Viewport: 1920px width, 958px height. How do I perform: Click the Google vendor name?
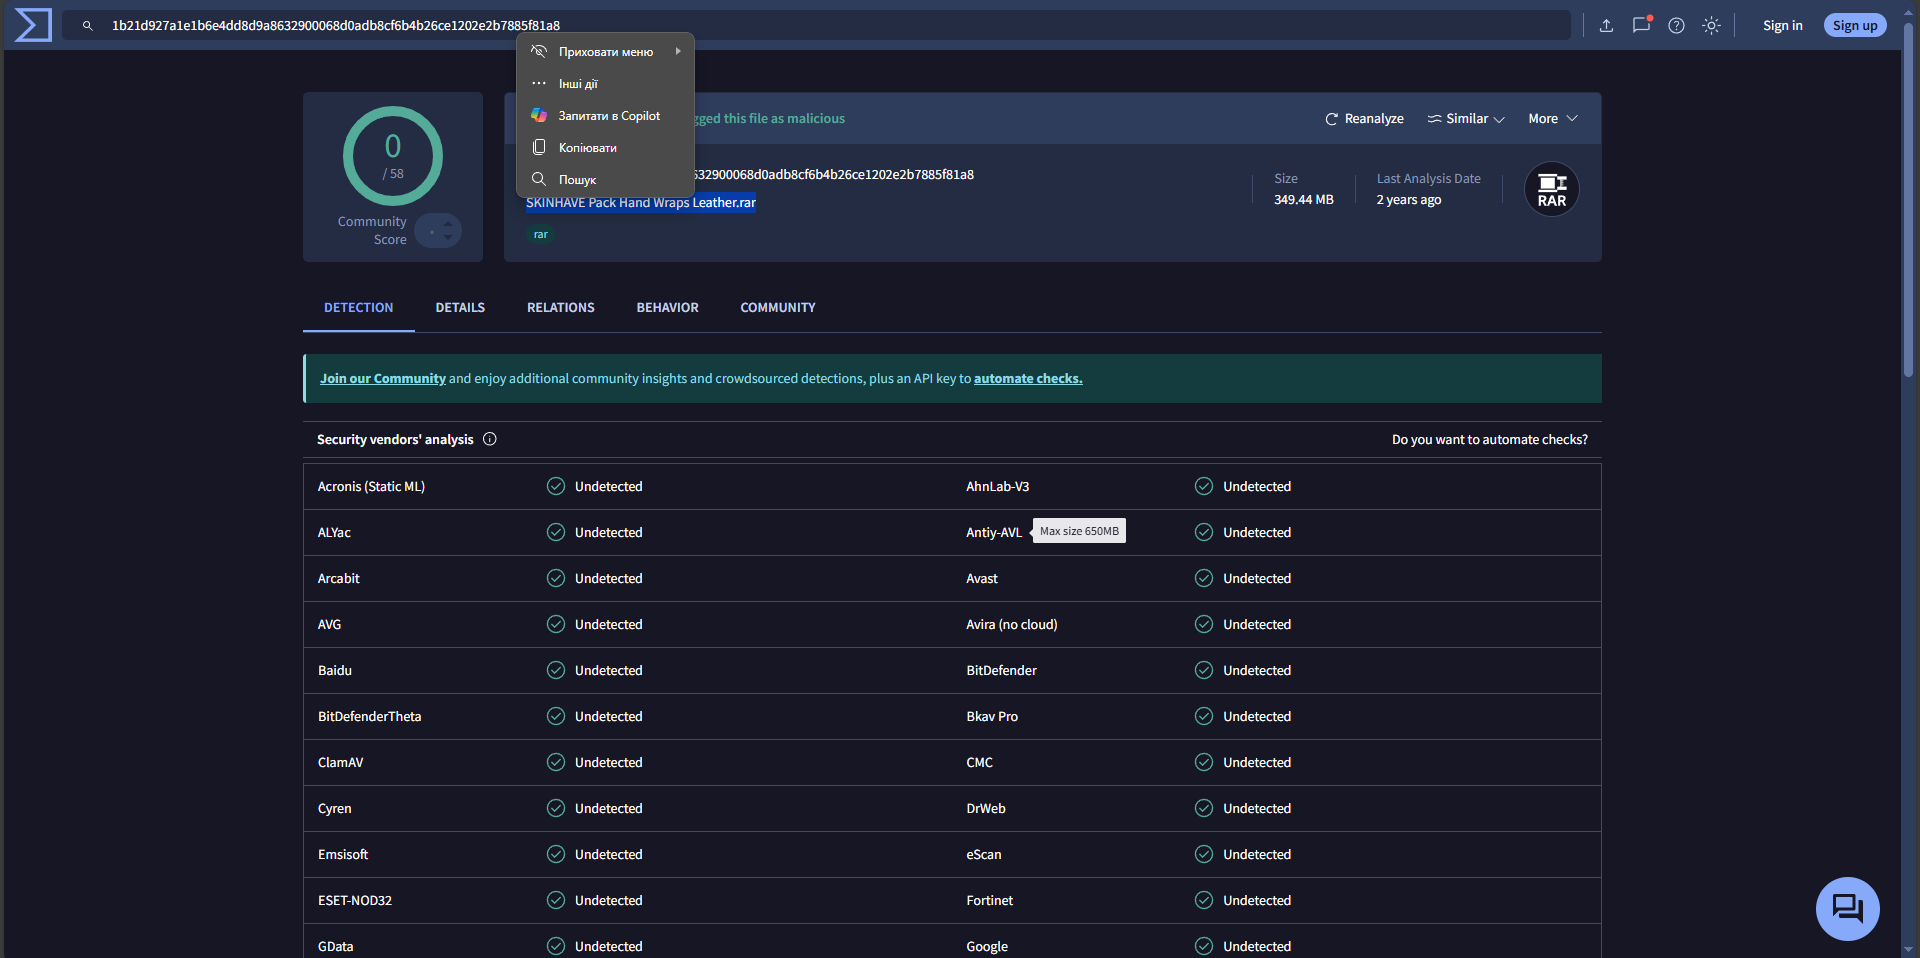coord(986,947)
